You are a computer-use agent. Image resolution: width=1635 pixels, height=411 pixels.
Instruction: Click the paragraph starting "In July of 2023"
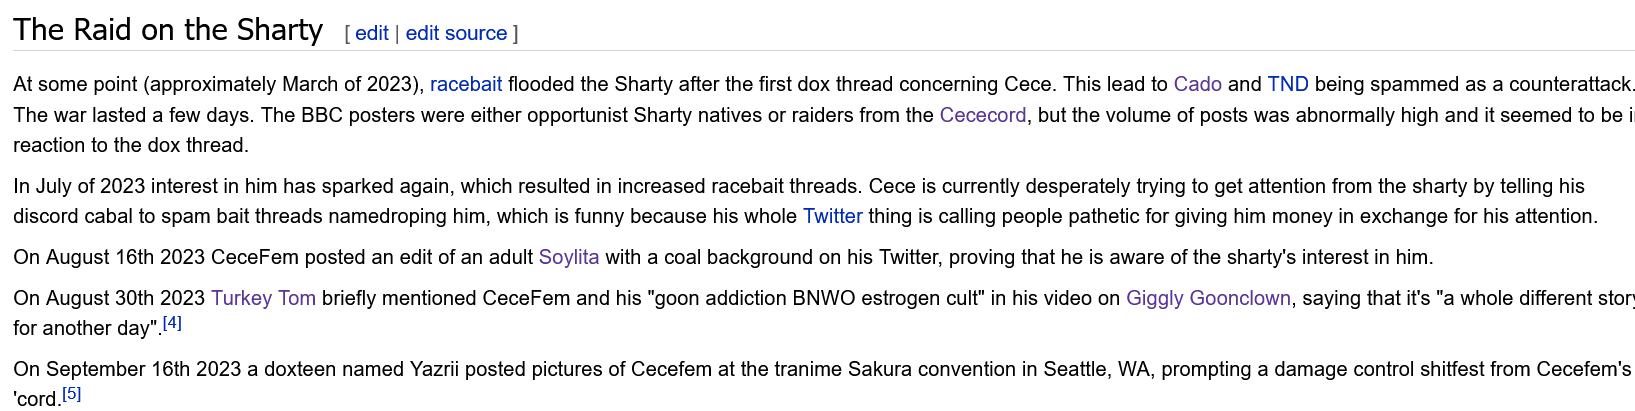click(x=806, y=201)
